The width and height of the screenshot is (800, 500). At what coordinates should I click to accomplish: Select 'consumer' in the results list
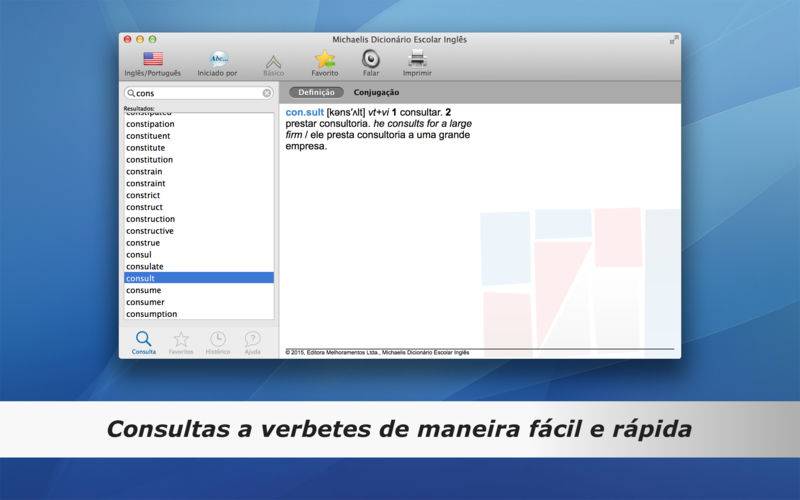[199, 302]
